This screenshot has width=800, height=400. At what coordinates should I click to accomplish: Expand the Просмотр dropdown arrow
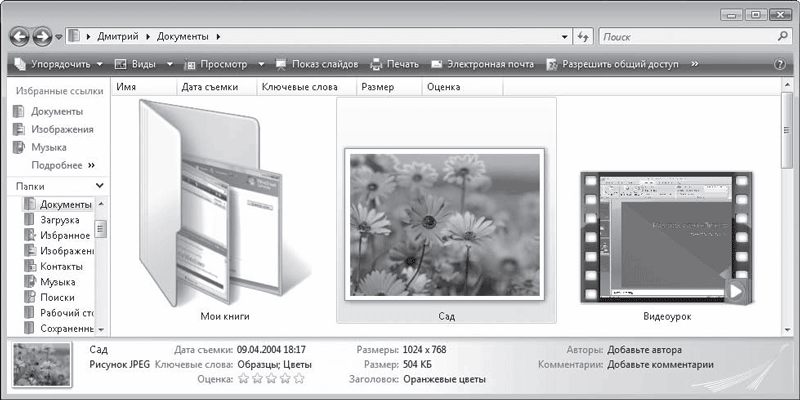point(262,64)
